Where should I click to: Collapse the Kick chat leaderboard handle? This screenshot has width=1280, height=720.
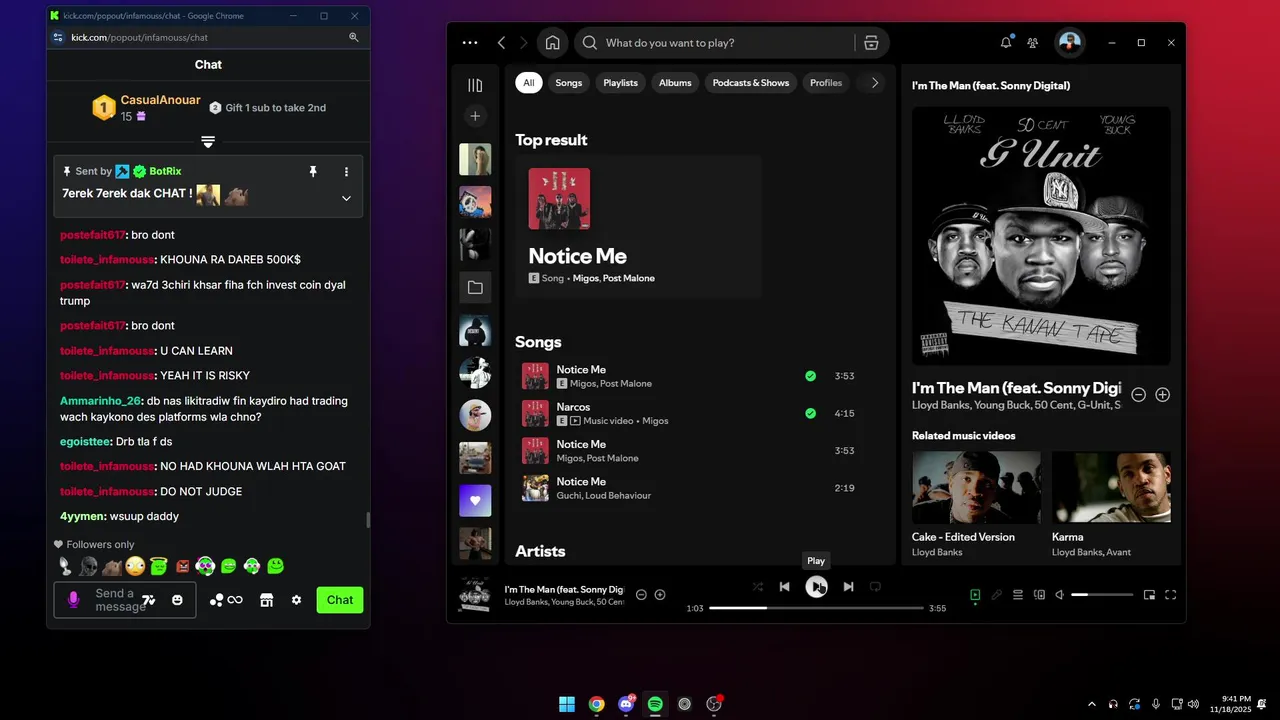[208, 142]
